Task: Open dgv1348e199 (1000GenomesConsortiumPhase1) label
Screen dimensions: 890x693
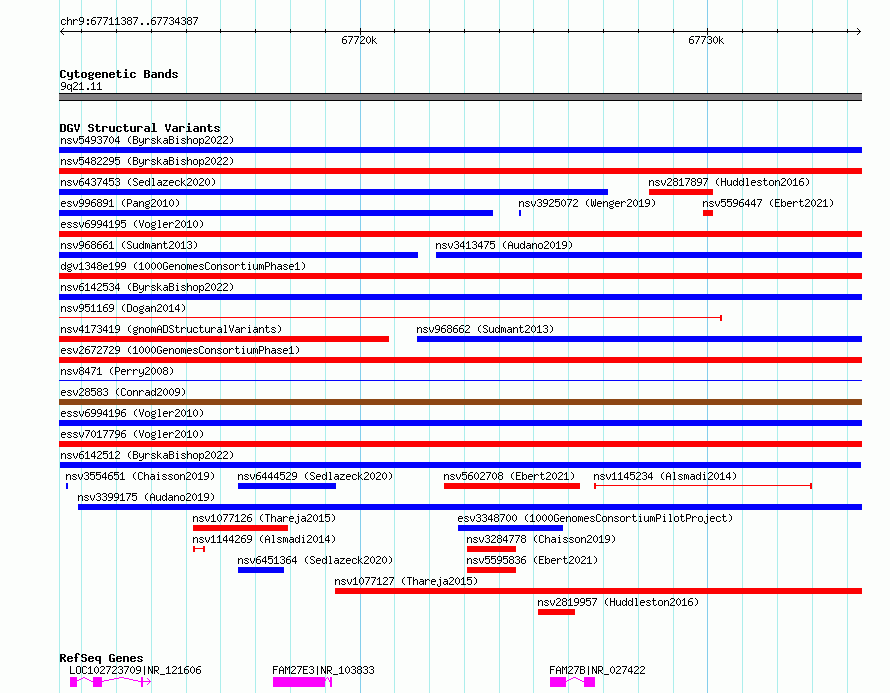Action: (x=183, y=266)
